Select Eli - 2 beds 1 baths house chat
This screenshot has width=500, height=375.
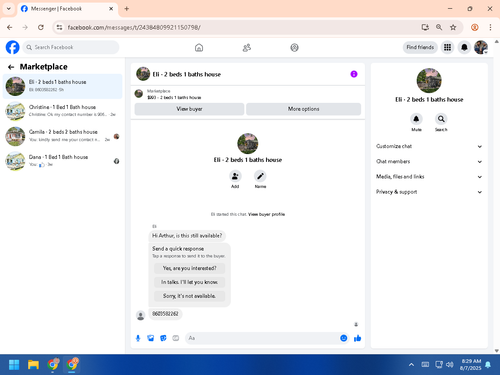(63, 86)
